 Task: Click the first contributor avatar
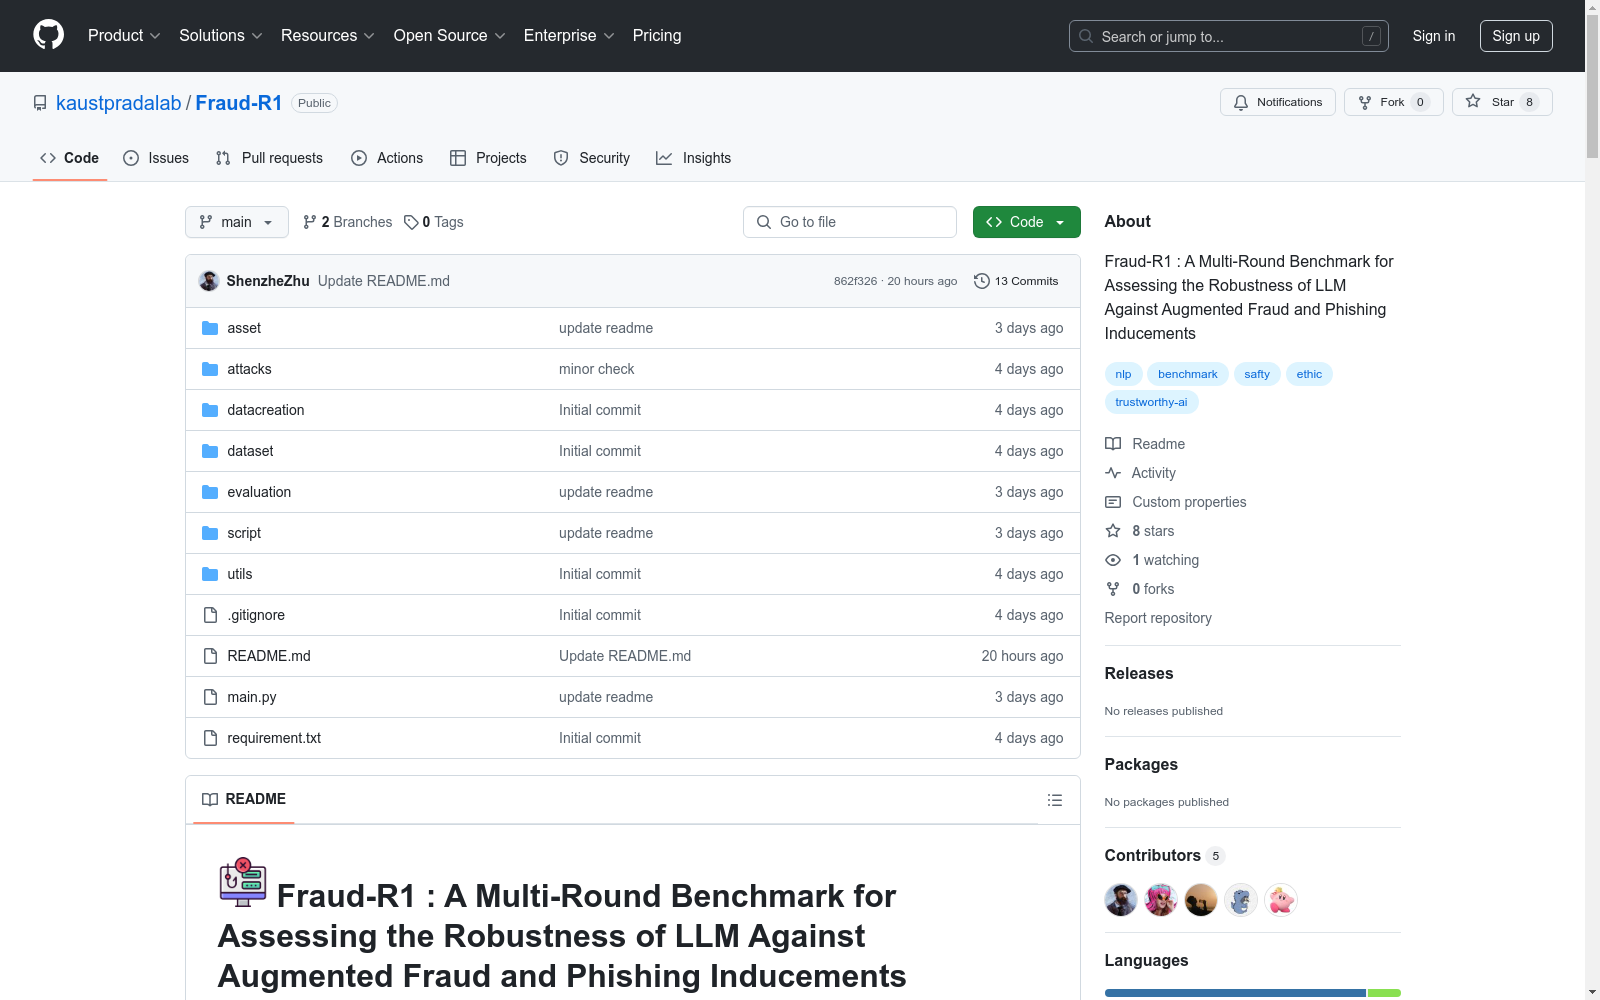1121,900
